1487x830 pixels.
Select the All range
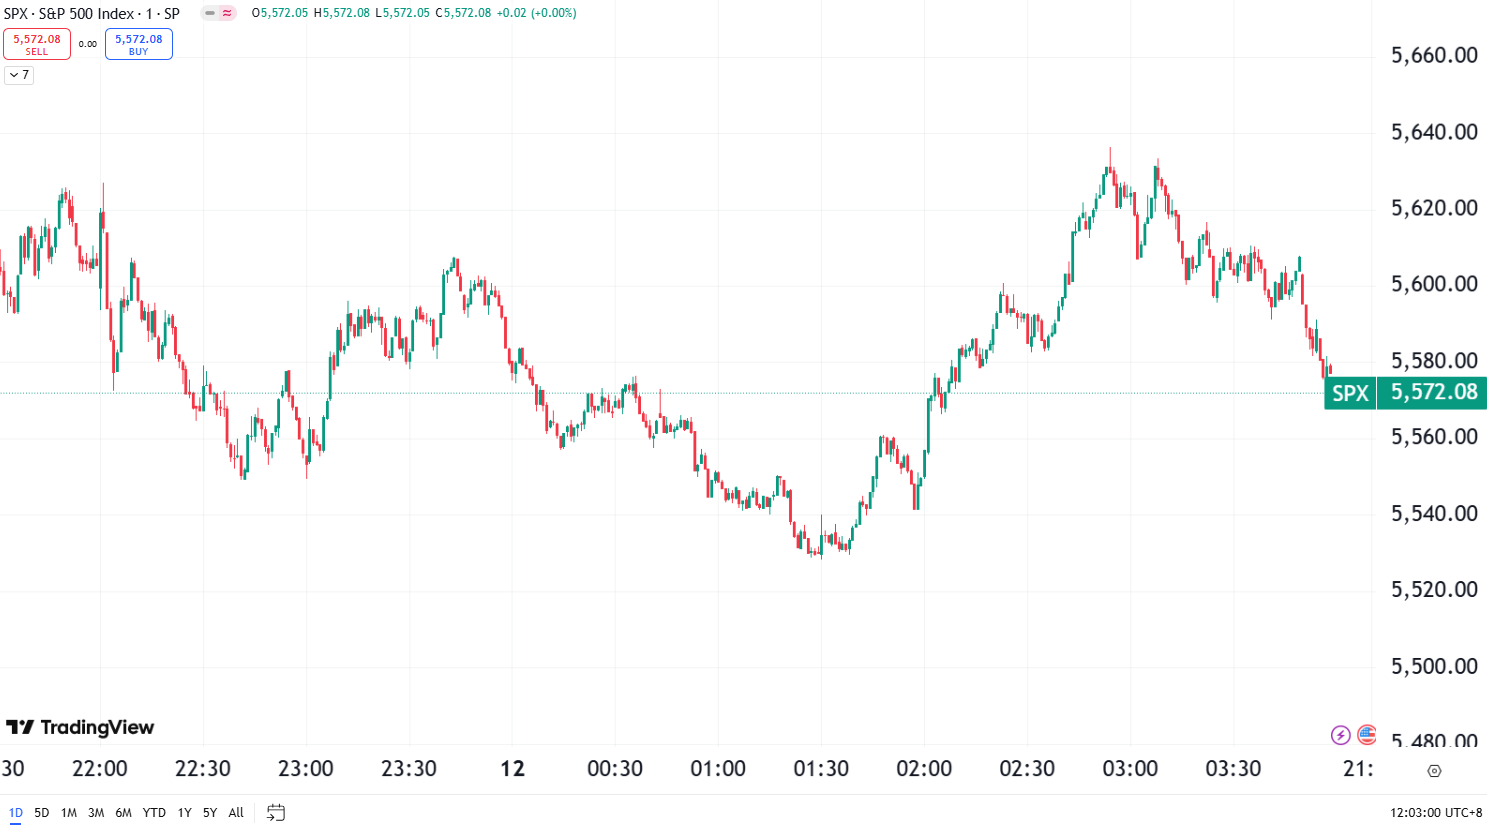point(235,813)
